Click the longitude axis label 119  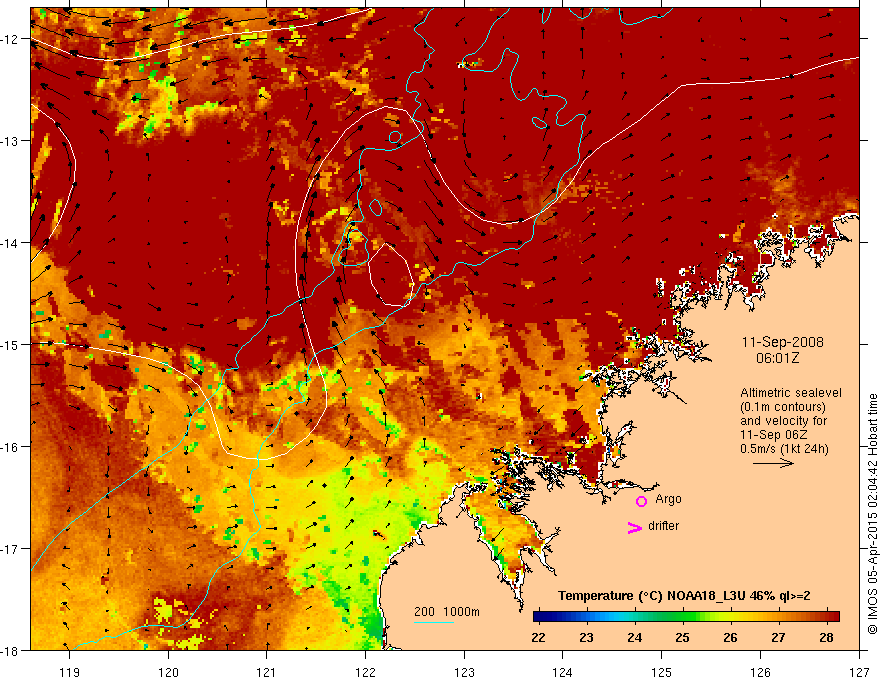click(70, 672)
